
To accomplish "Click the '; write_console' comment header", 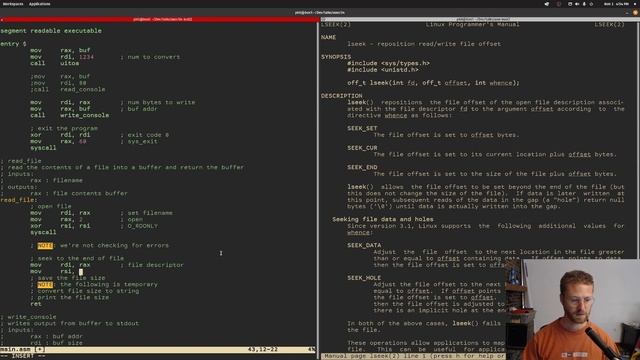I will 29,317.
